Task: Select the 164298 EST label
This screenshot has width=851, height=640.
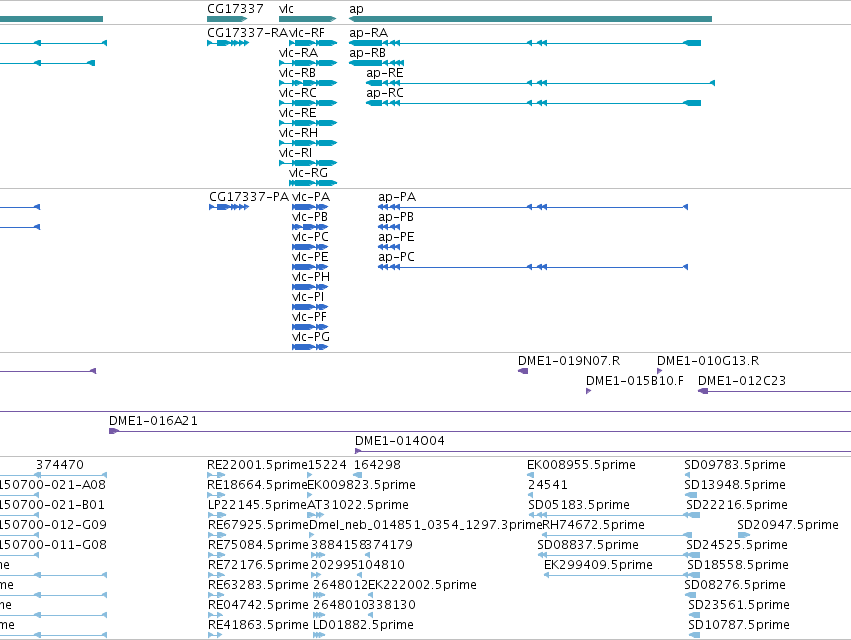Action: [x=377, y=465]
